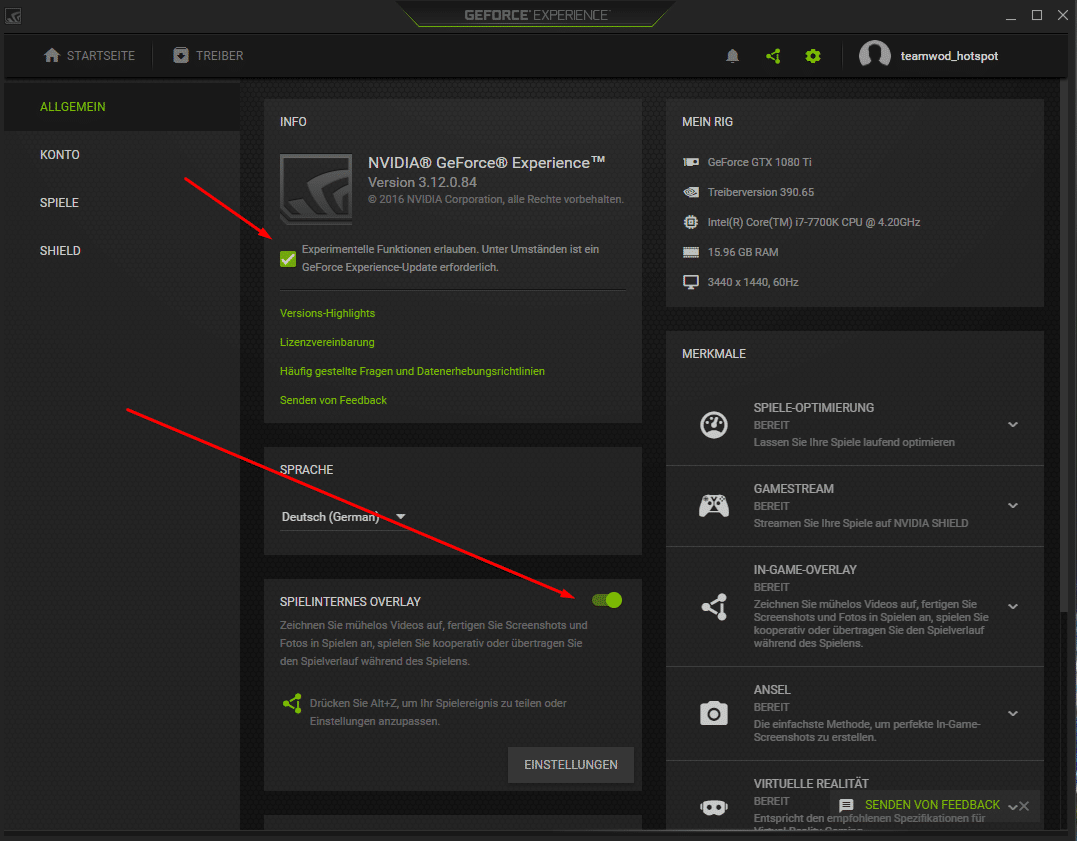Click the 3440 x 1440, 60Hz text
This screenshot has height=841, width=1077.
point(753,282)
